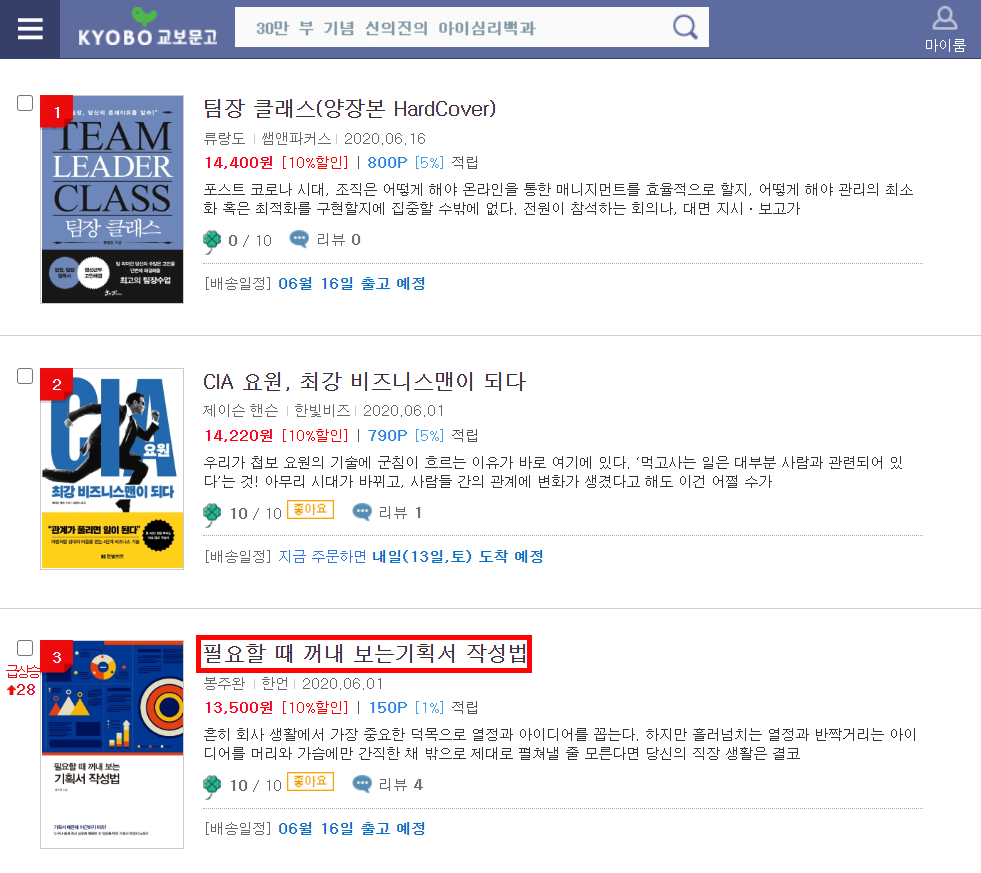The width and height of the screenshot is (981, 873).
Task: Click the Klover clover icon under 기획서 작성법
Action: (212, 785)
